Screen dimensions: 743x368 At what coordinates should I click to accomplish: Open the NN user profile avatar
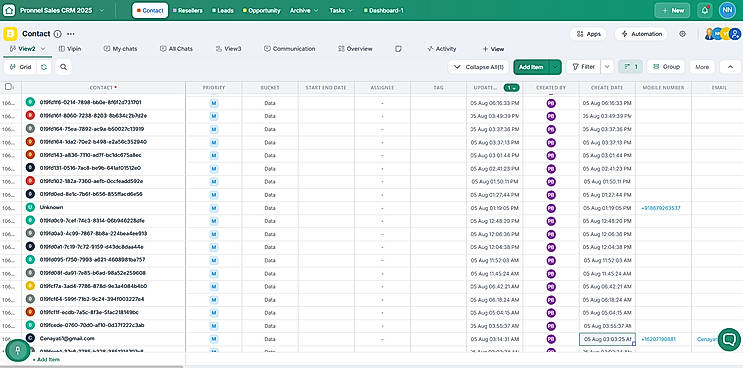[727, 10]
